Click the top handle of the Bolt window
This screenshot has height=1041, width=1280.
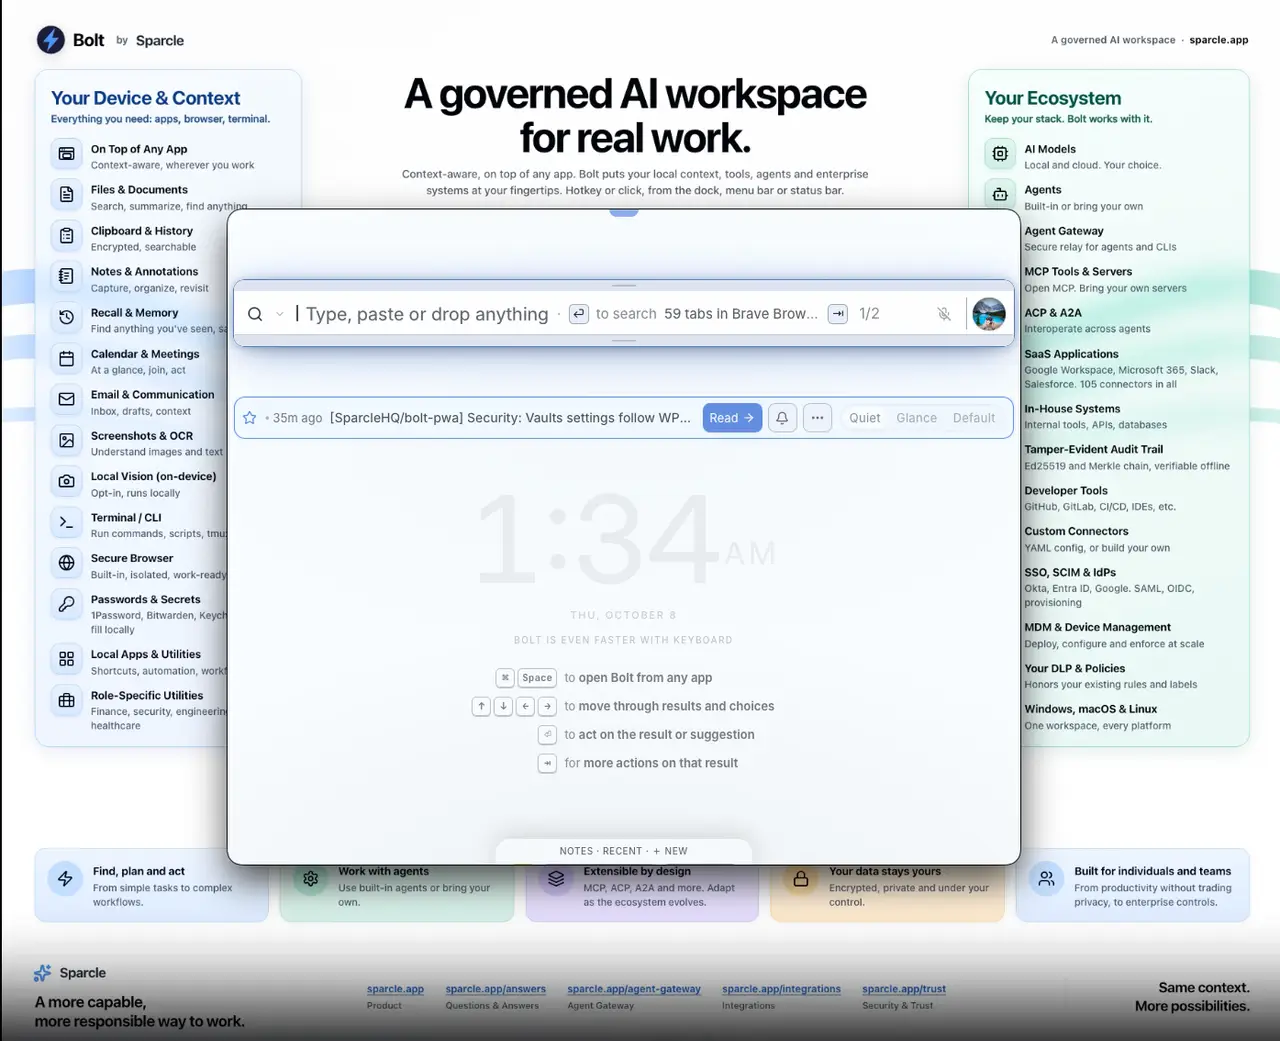624,212
